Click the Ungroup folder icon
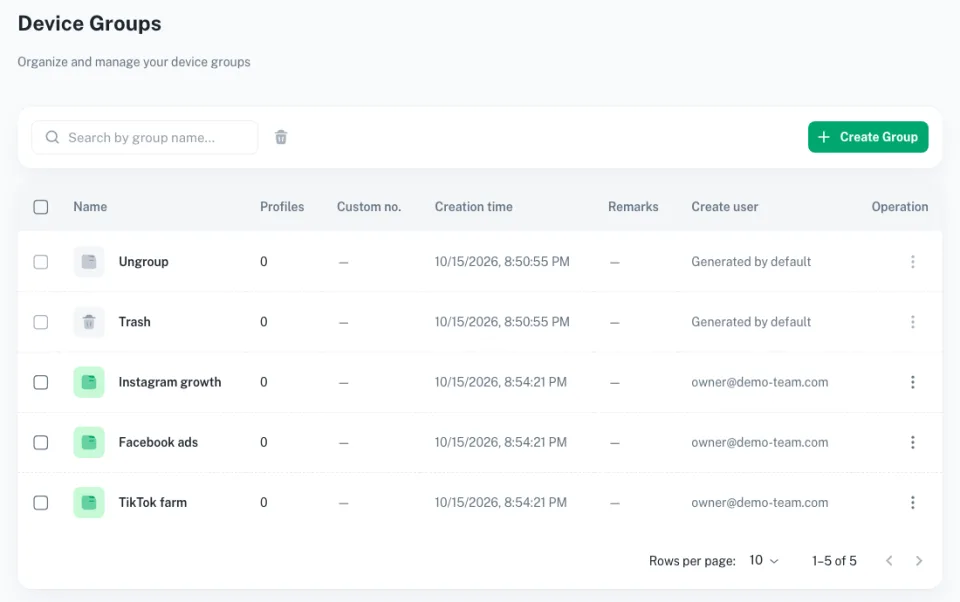This screenshot has width=960, height=602. pyautogui.click(x=89, y=261)
